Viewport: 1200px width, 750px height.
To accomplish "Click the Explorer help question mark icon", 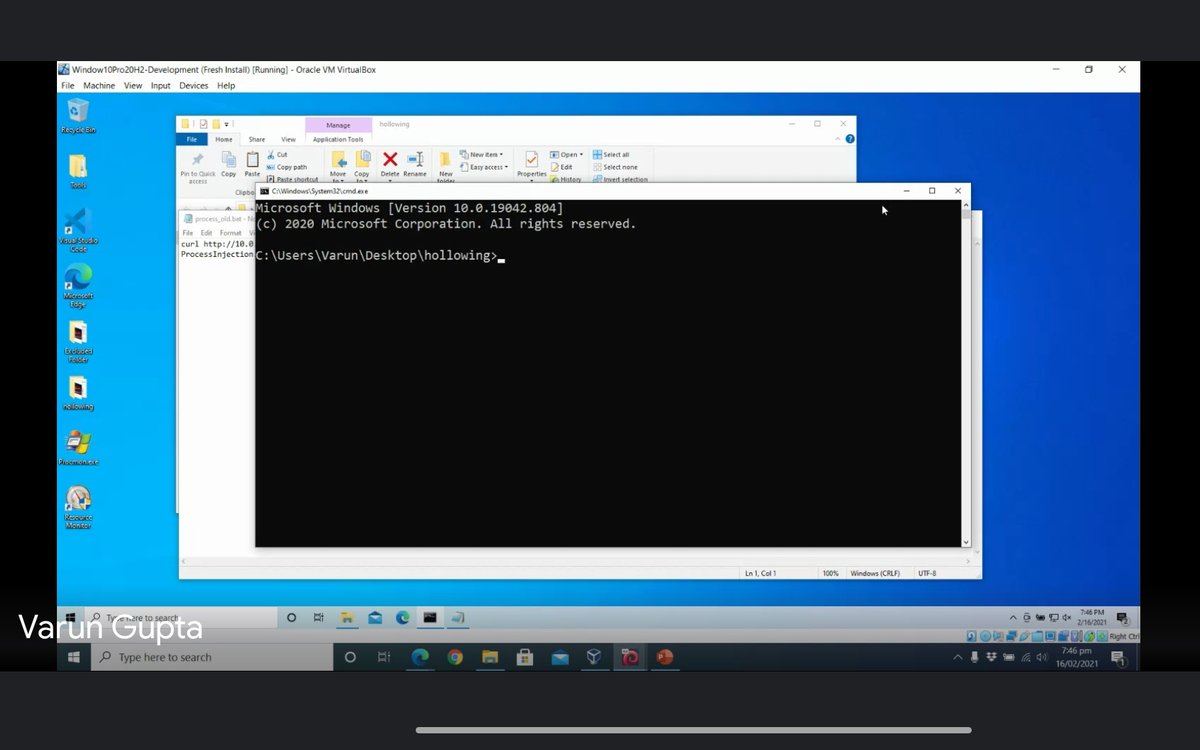I will (850, 139).
